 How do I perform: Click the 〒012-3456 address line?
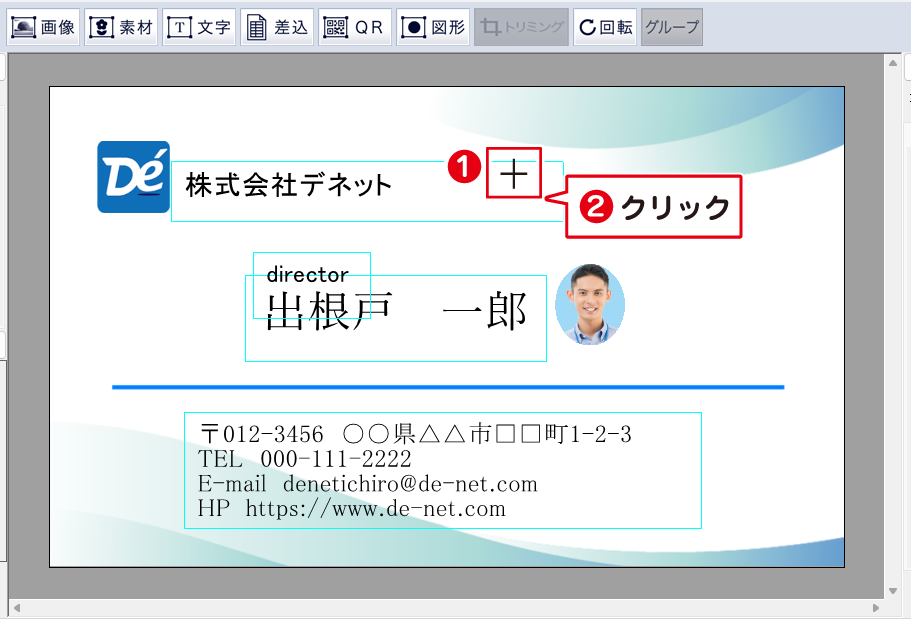click(415, 434)
